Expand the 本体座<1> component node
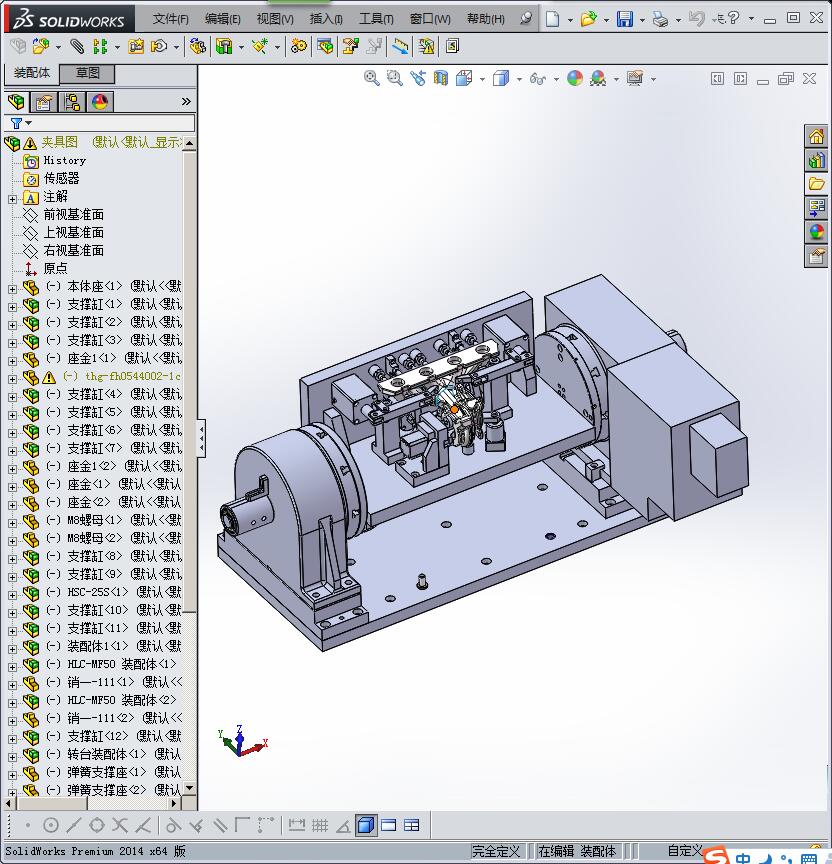 [x=13, y=289]
